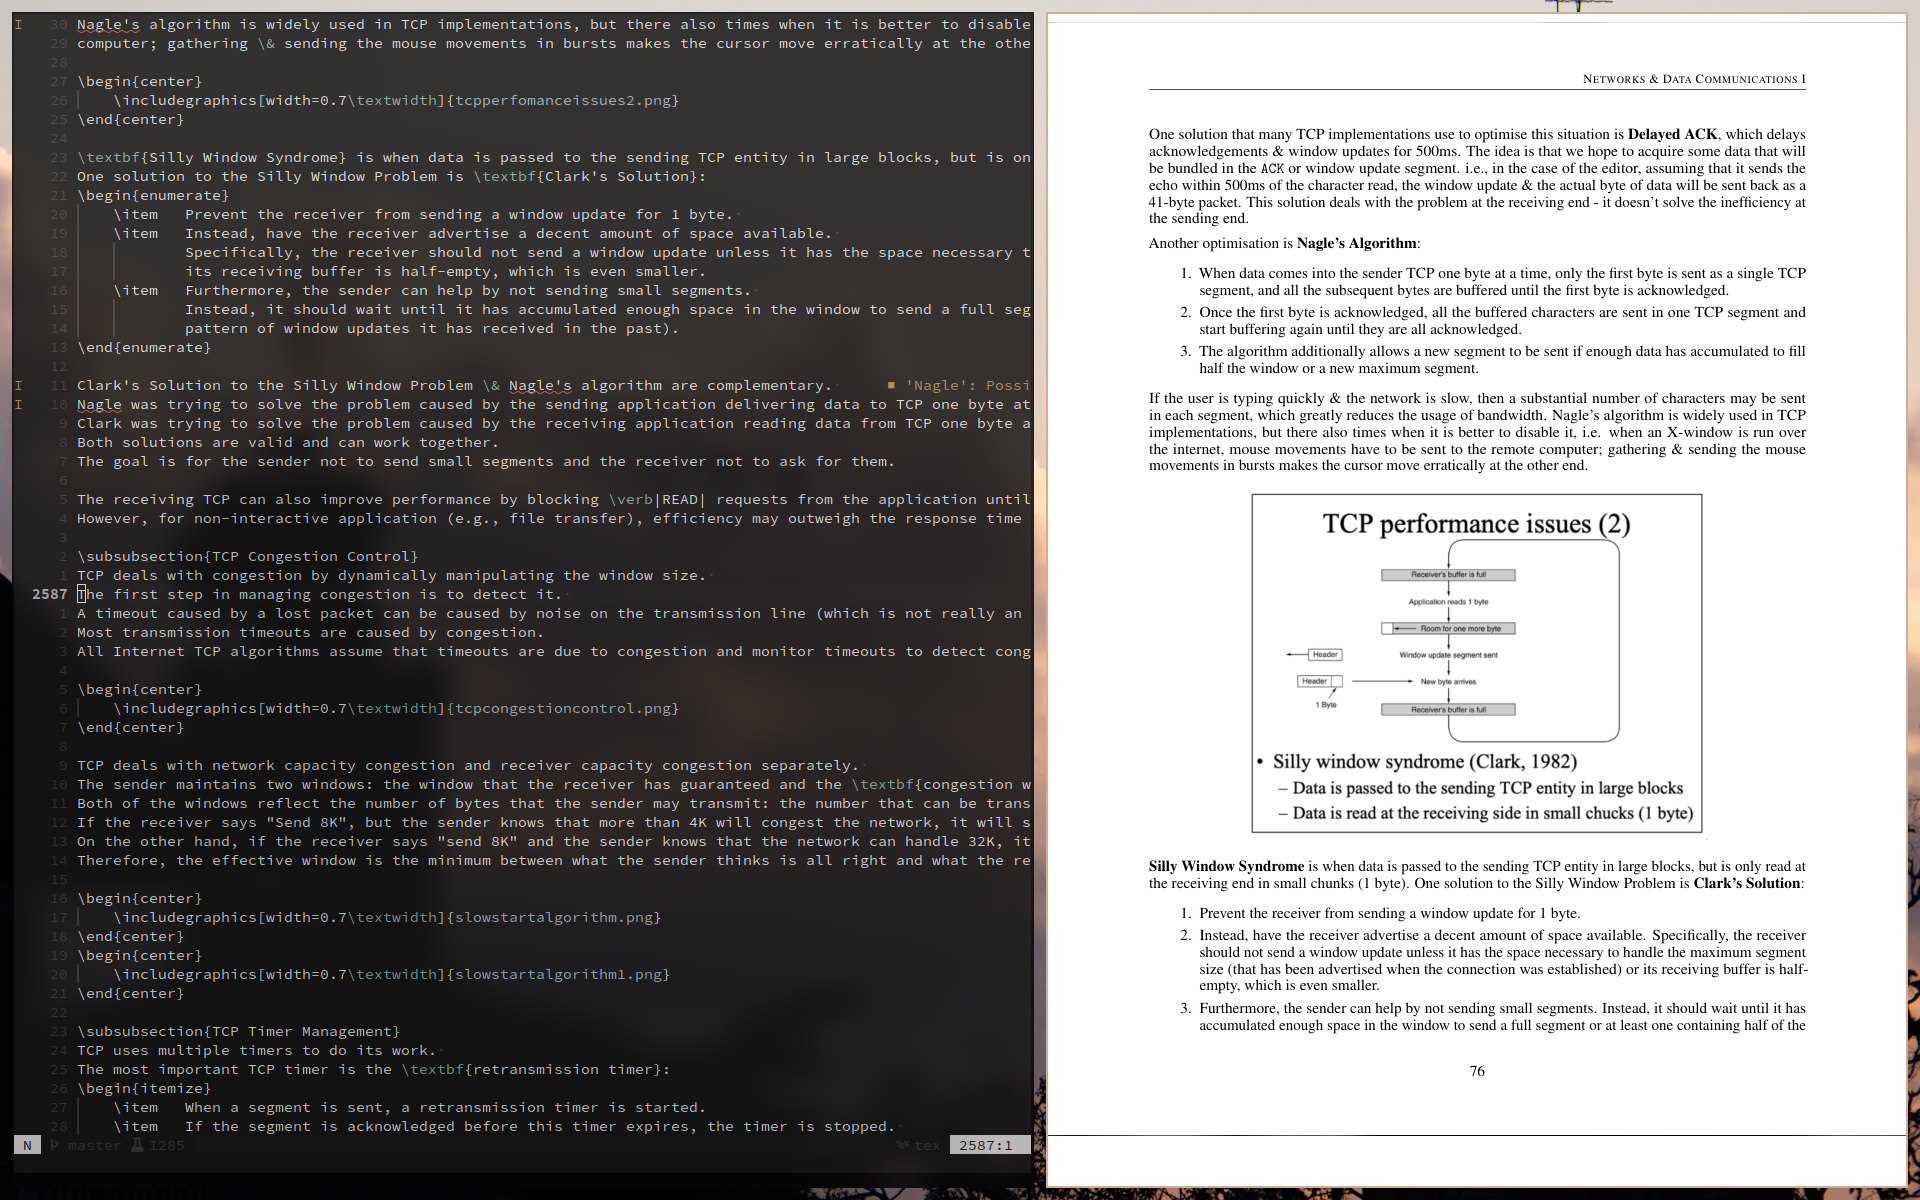Click the TeX filetype icon in statusline

click(902, 1145)
